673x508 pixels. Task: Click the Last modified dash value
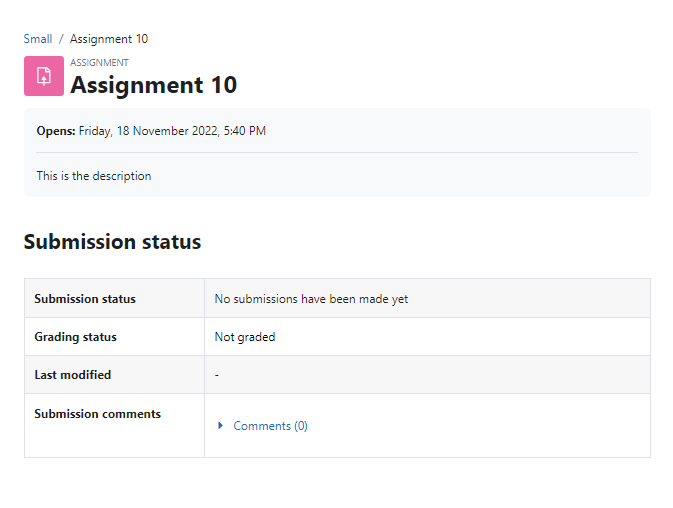coord(217,375)
